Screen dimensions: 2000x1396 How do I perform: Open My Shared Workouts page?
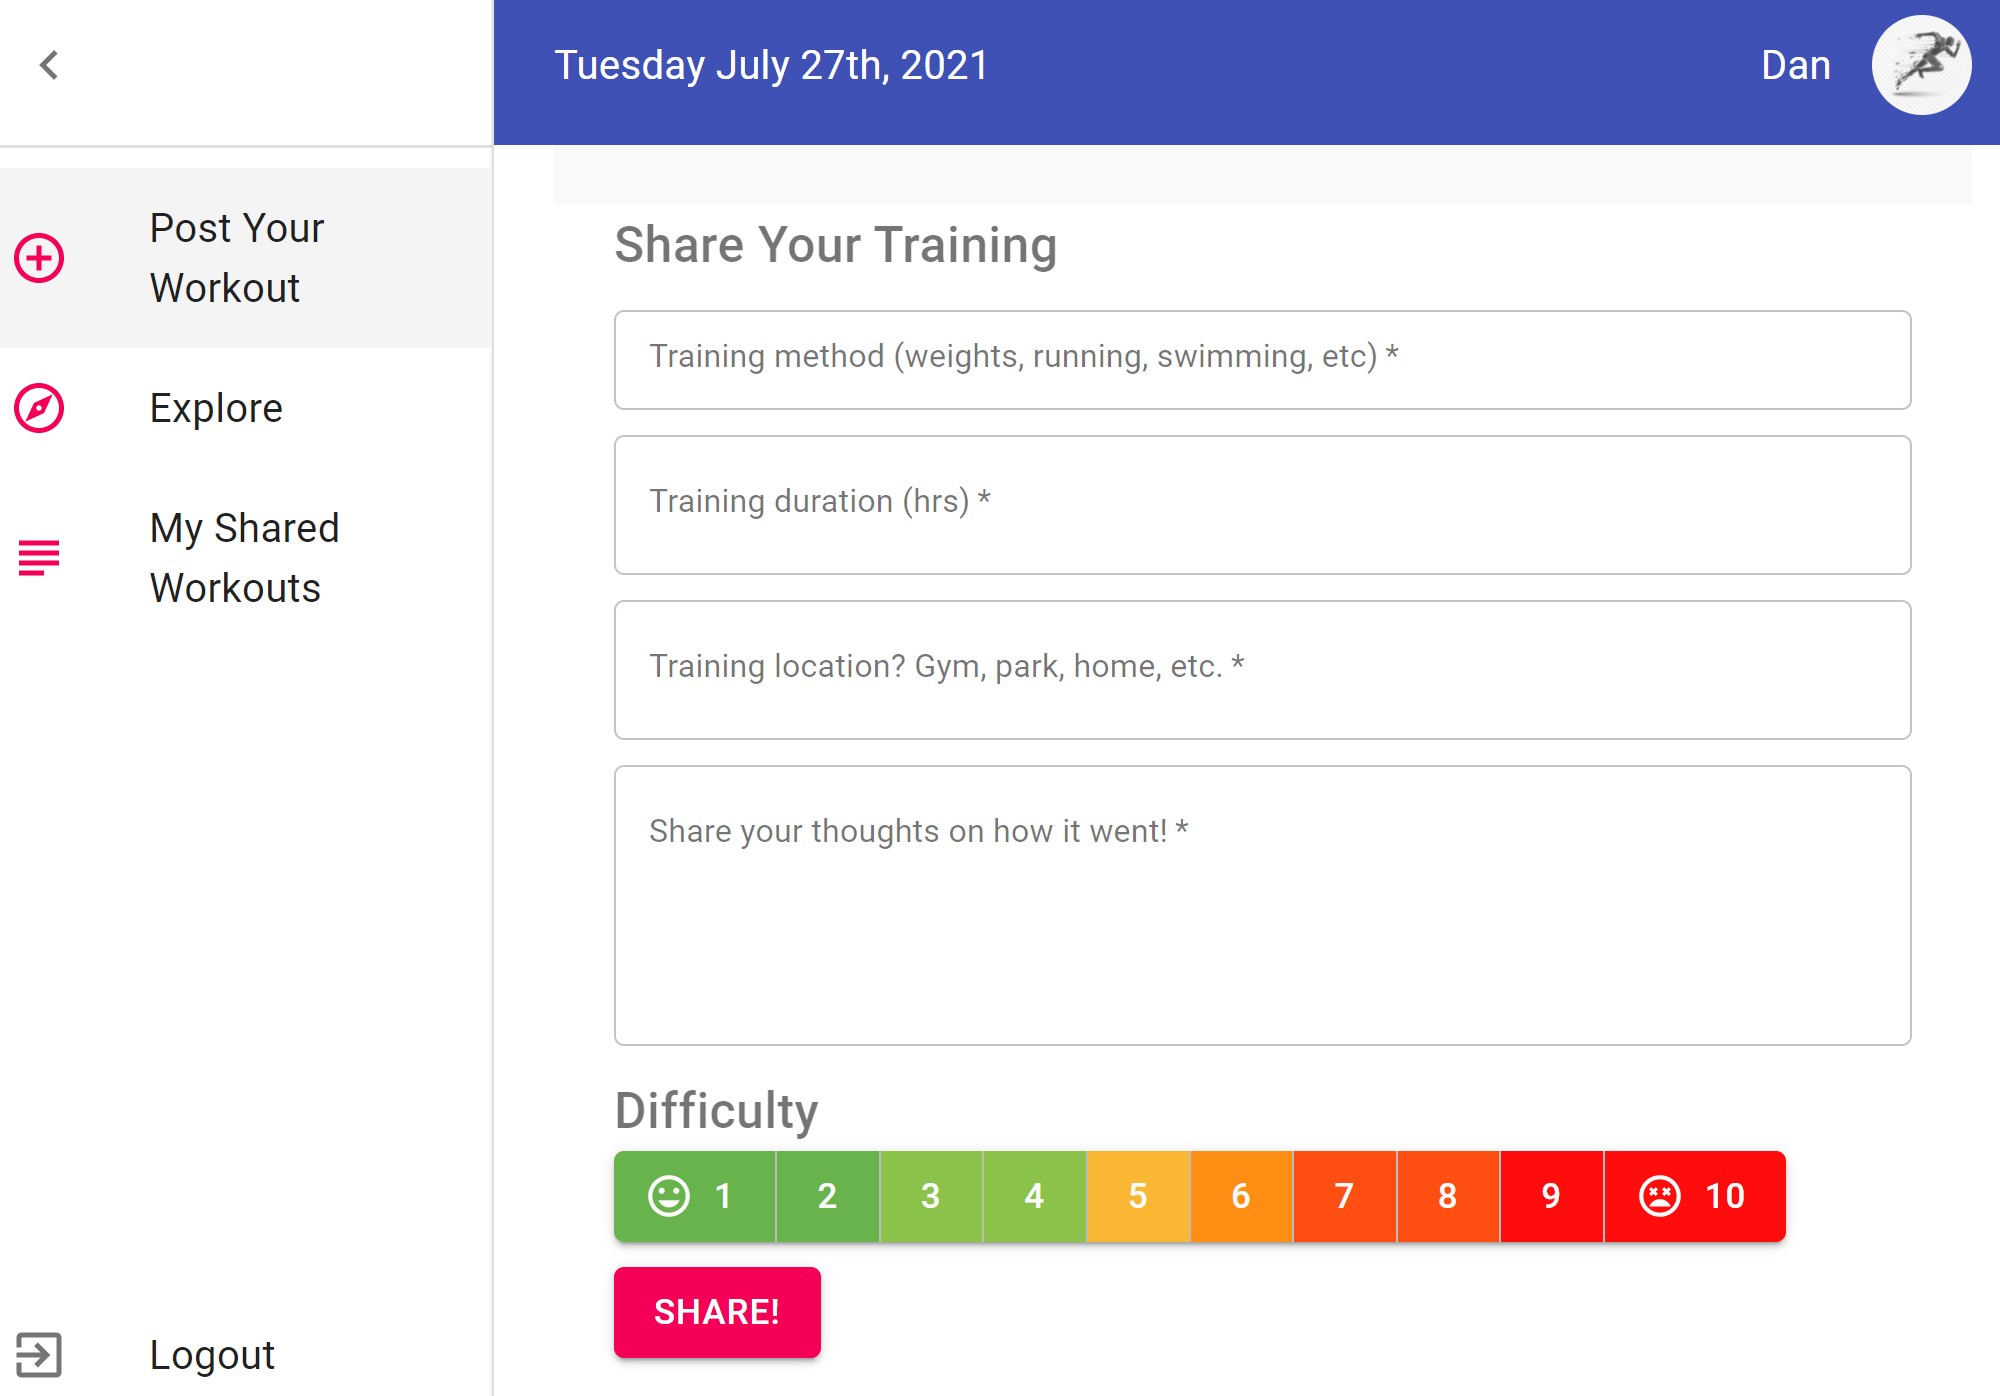coord(246,558)
